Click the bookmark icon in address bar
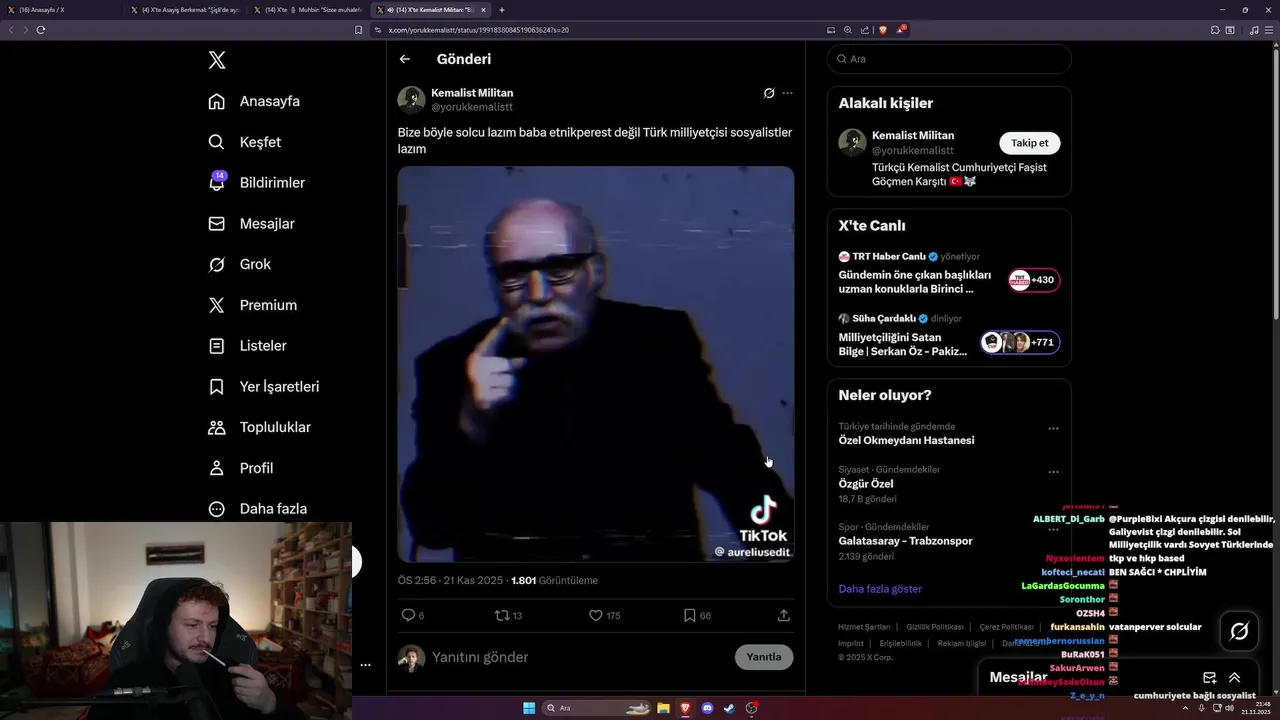Image resolution: width=1280 pixels, height=720 pixels. (x=359, y=30)
